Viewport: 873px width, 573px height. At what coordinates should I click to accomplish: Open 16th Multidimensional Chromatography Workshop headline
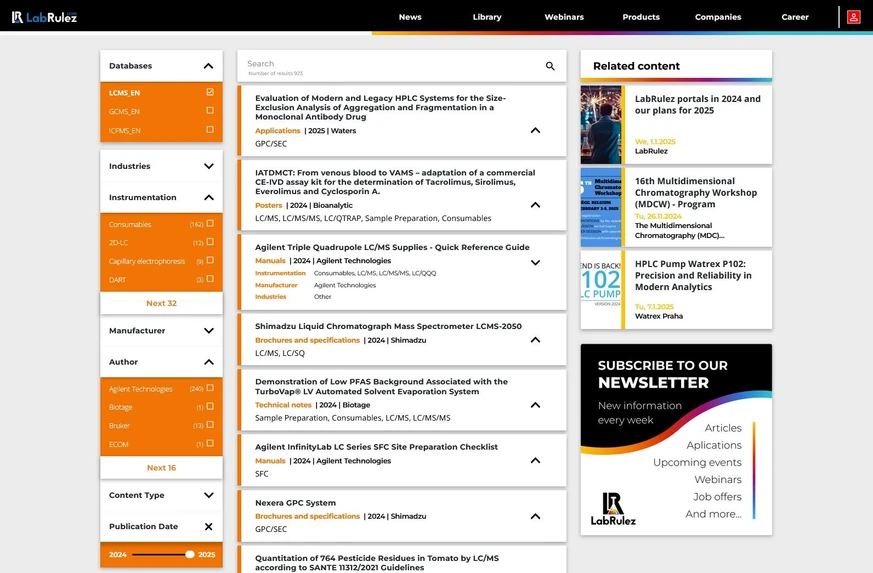pyautogui.click(x=696, y=193)
